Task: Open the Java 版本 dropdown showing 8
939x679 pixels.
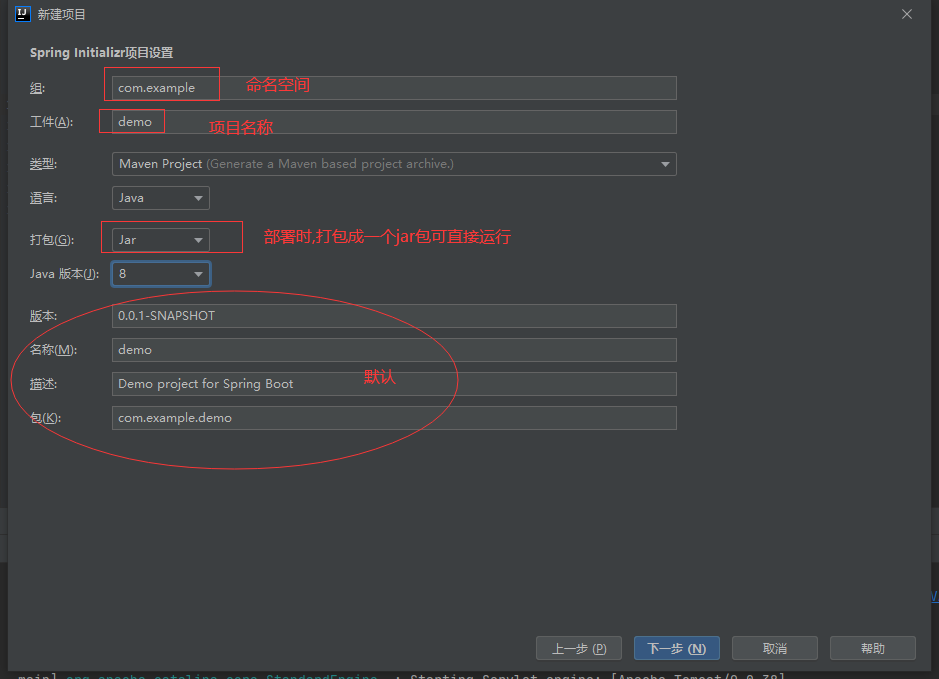Action: point(160,274)
